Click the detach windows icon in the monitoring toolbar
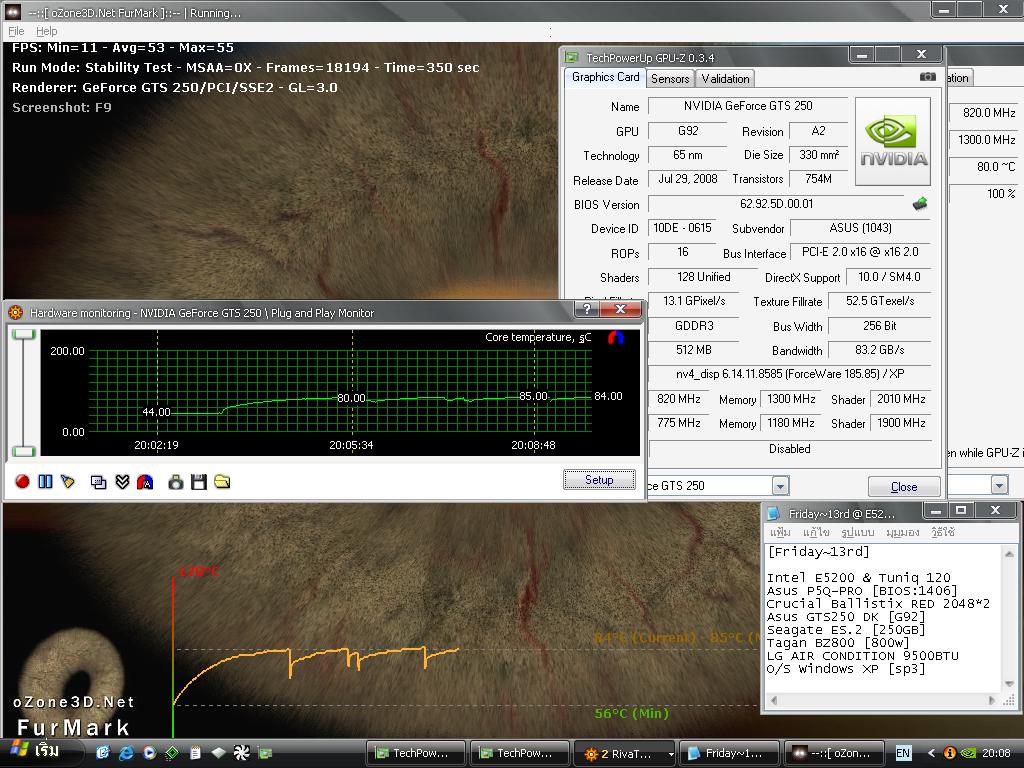This screenshot has width=1024, height=768. (99, 482)
